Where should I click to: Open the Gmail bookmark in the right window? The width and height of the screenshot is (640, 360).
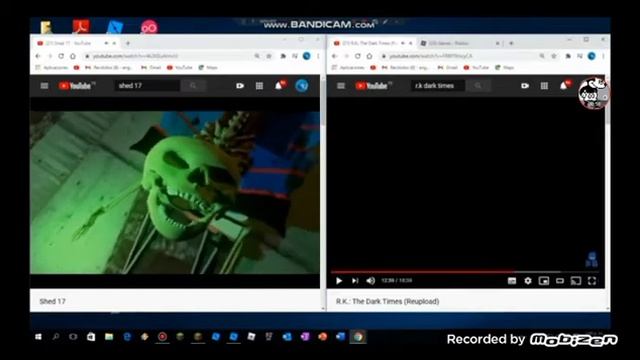tap(447, 67)
